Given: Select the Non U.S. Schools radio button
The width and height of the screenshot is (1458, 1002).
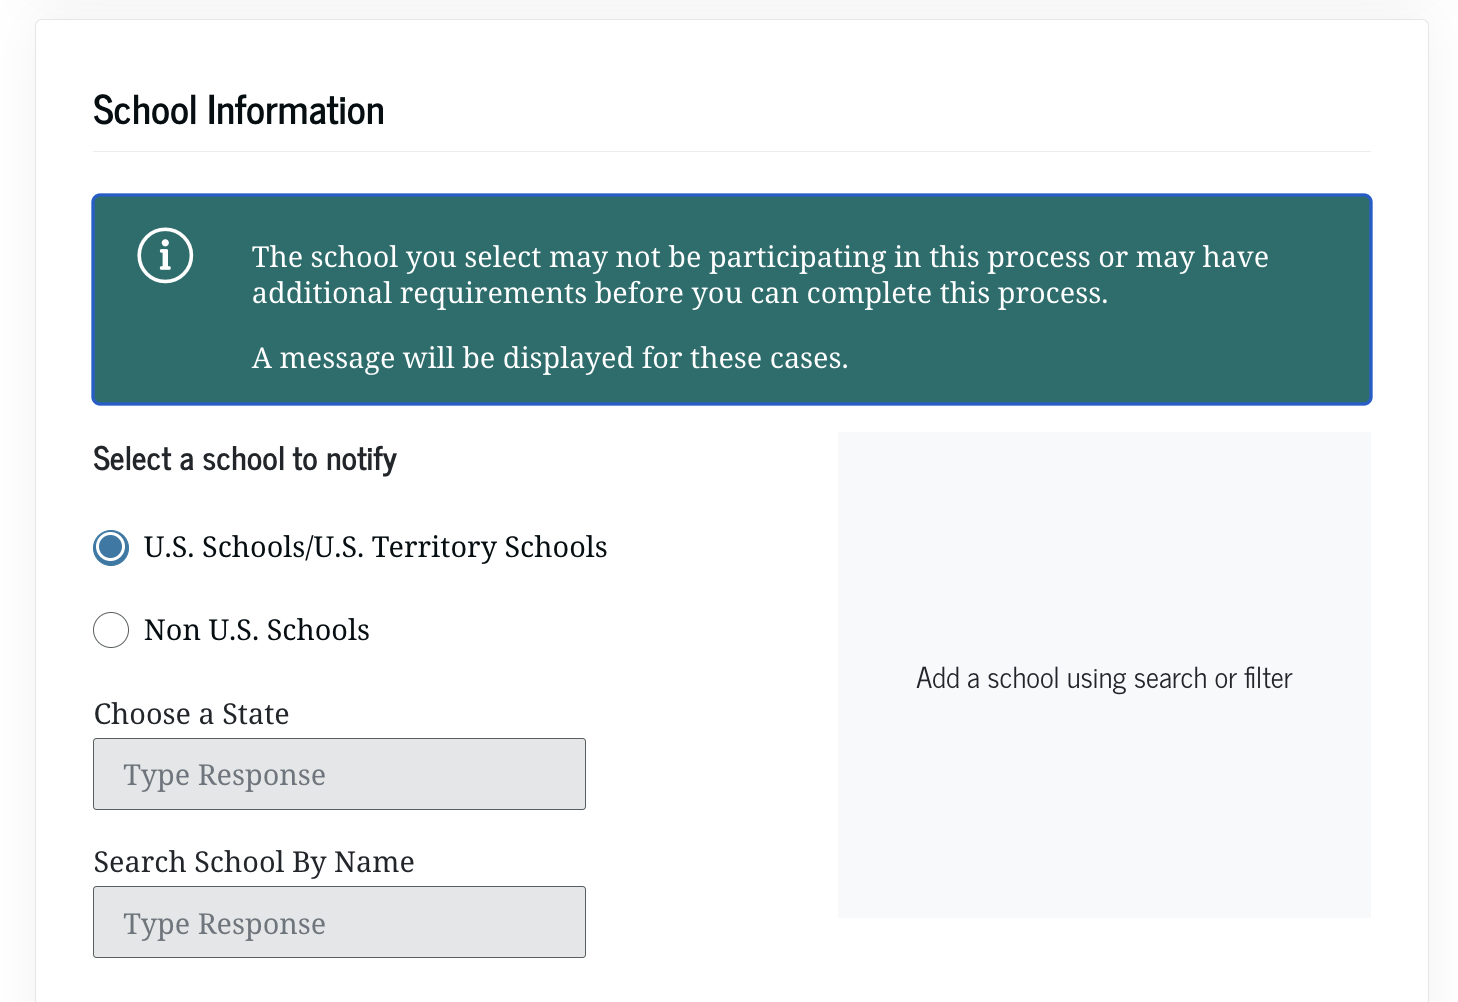Looking at the screenshot, I should 111,630.
